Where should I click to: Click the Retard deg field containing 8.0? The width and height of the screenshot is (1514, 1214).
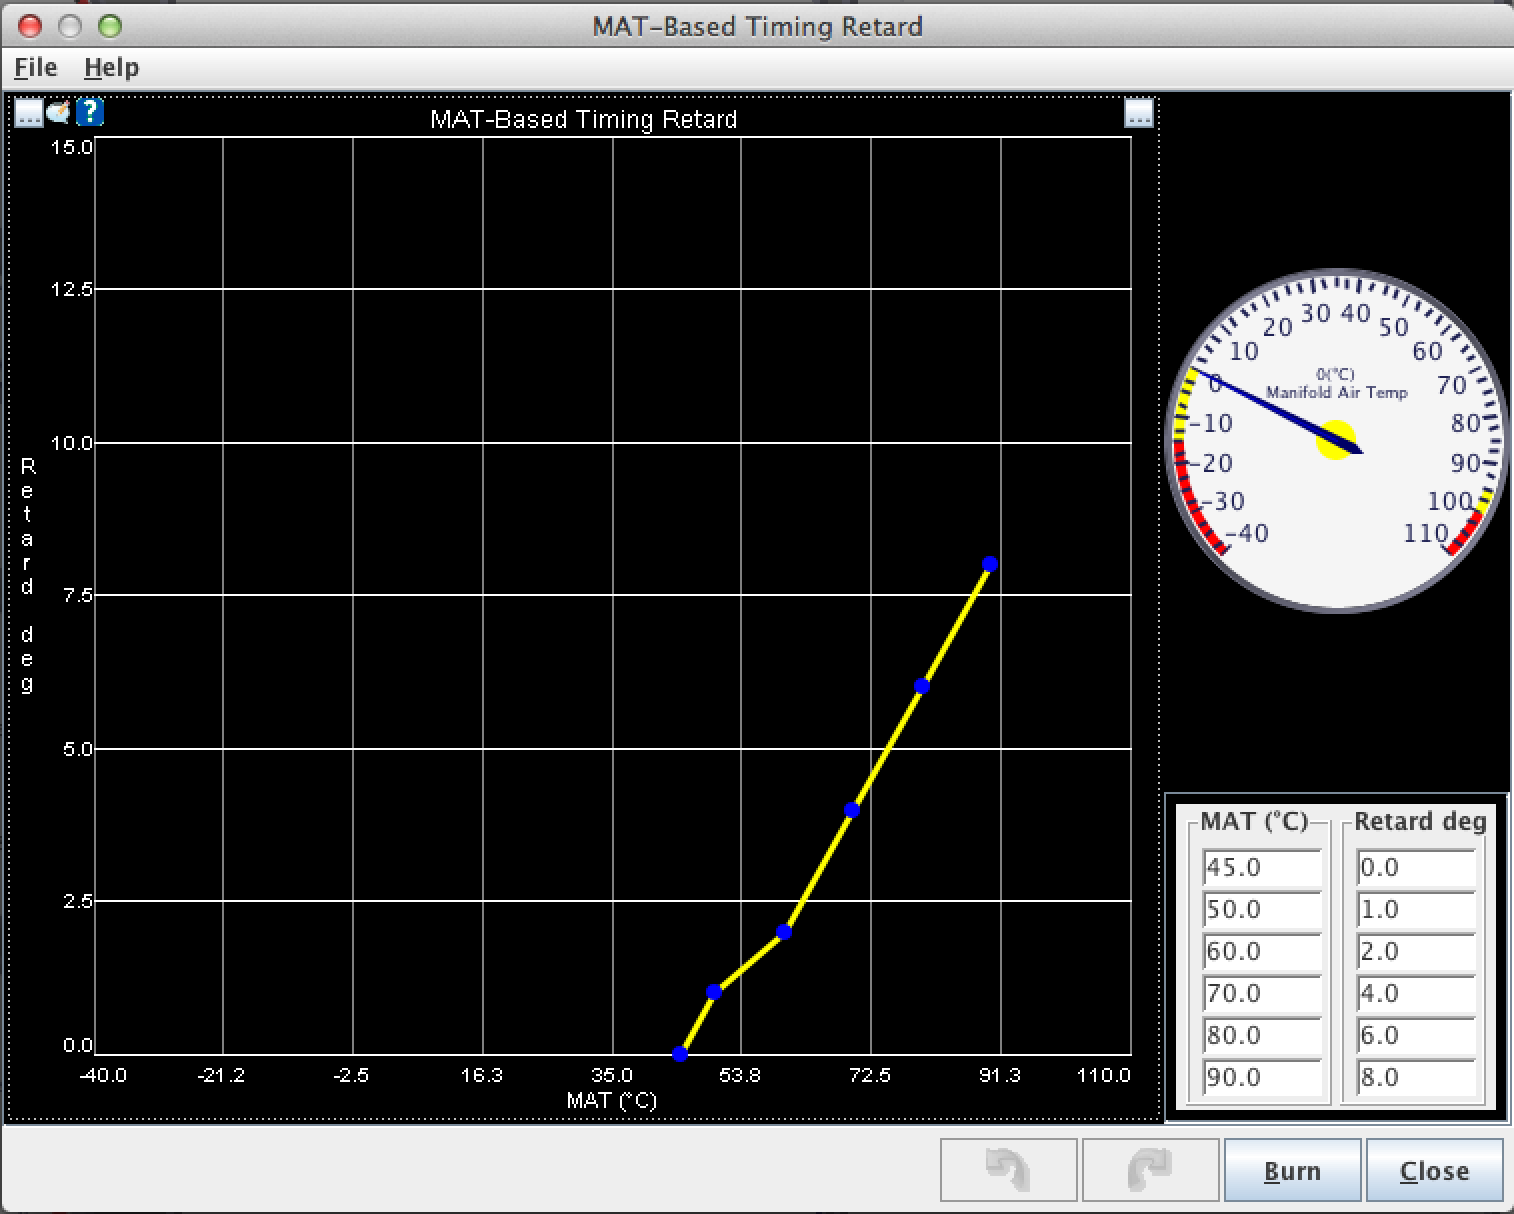[x=1415, y=1078]
